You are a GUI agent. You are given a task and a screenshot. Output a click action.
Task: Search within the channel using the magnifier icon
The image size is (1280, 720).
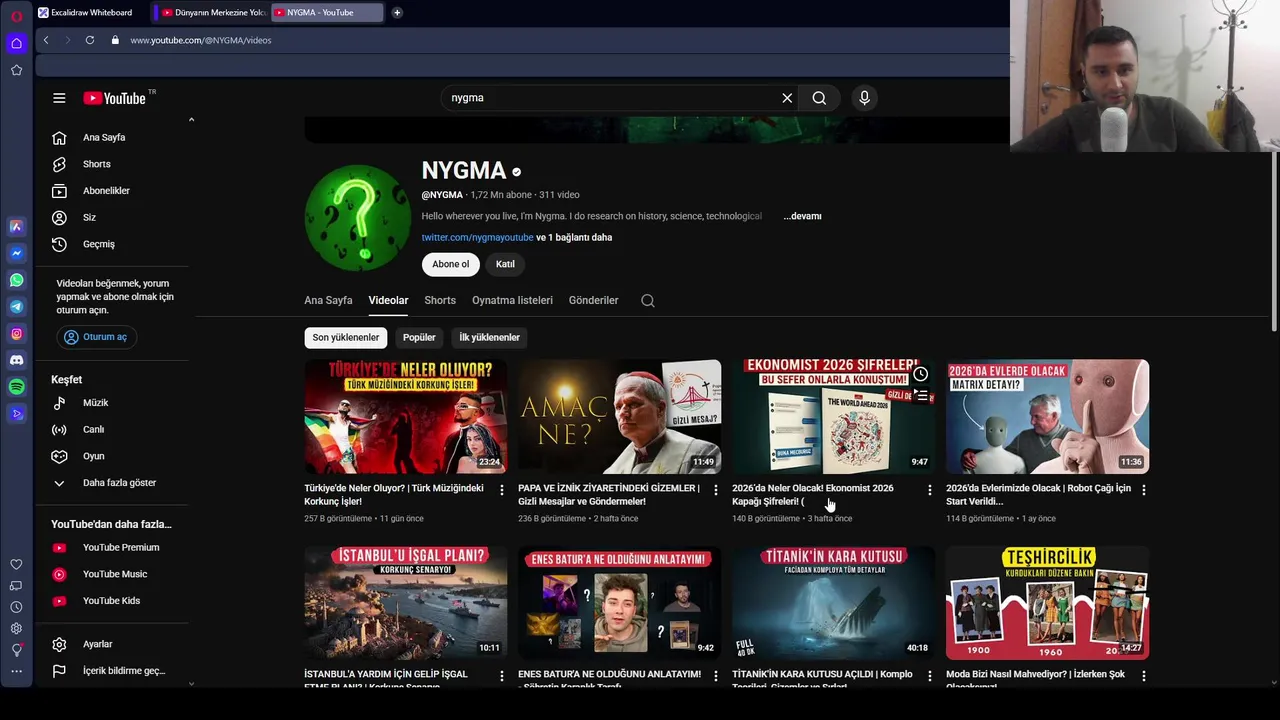[648, 301]
